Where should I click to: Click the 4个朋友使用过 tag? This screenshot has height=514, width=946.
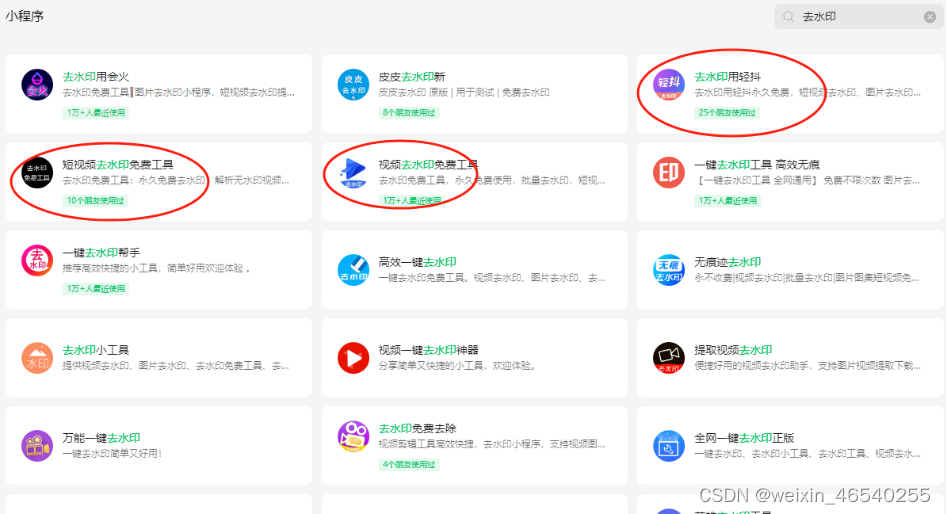tap(408, 465)
